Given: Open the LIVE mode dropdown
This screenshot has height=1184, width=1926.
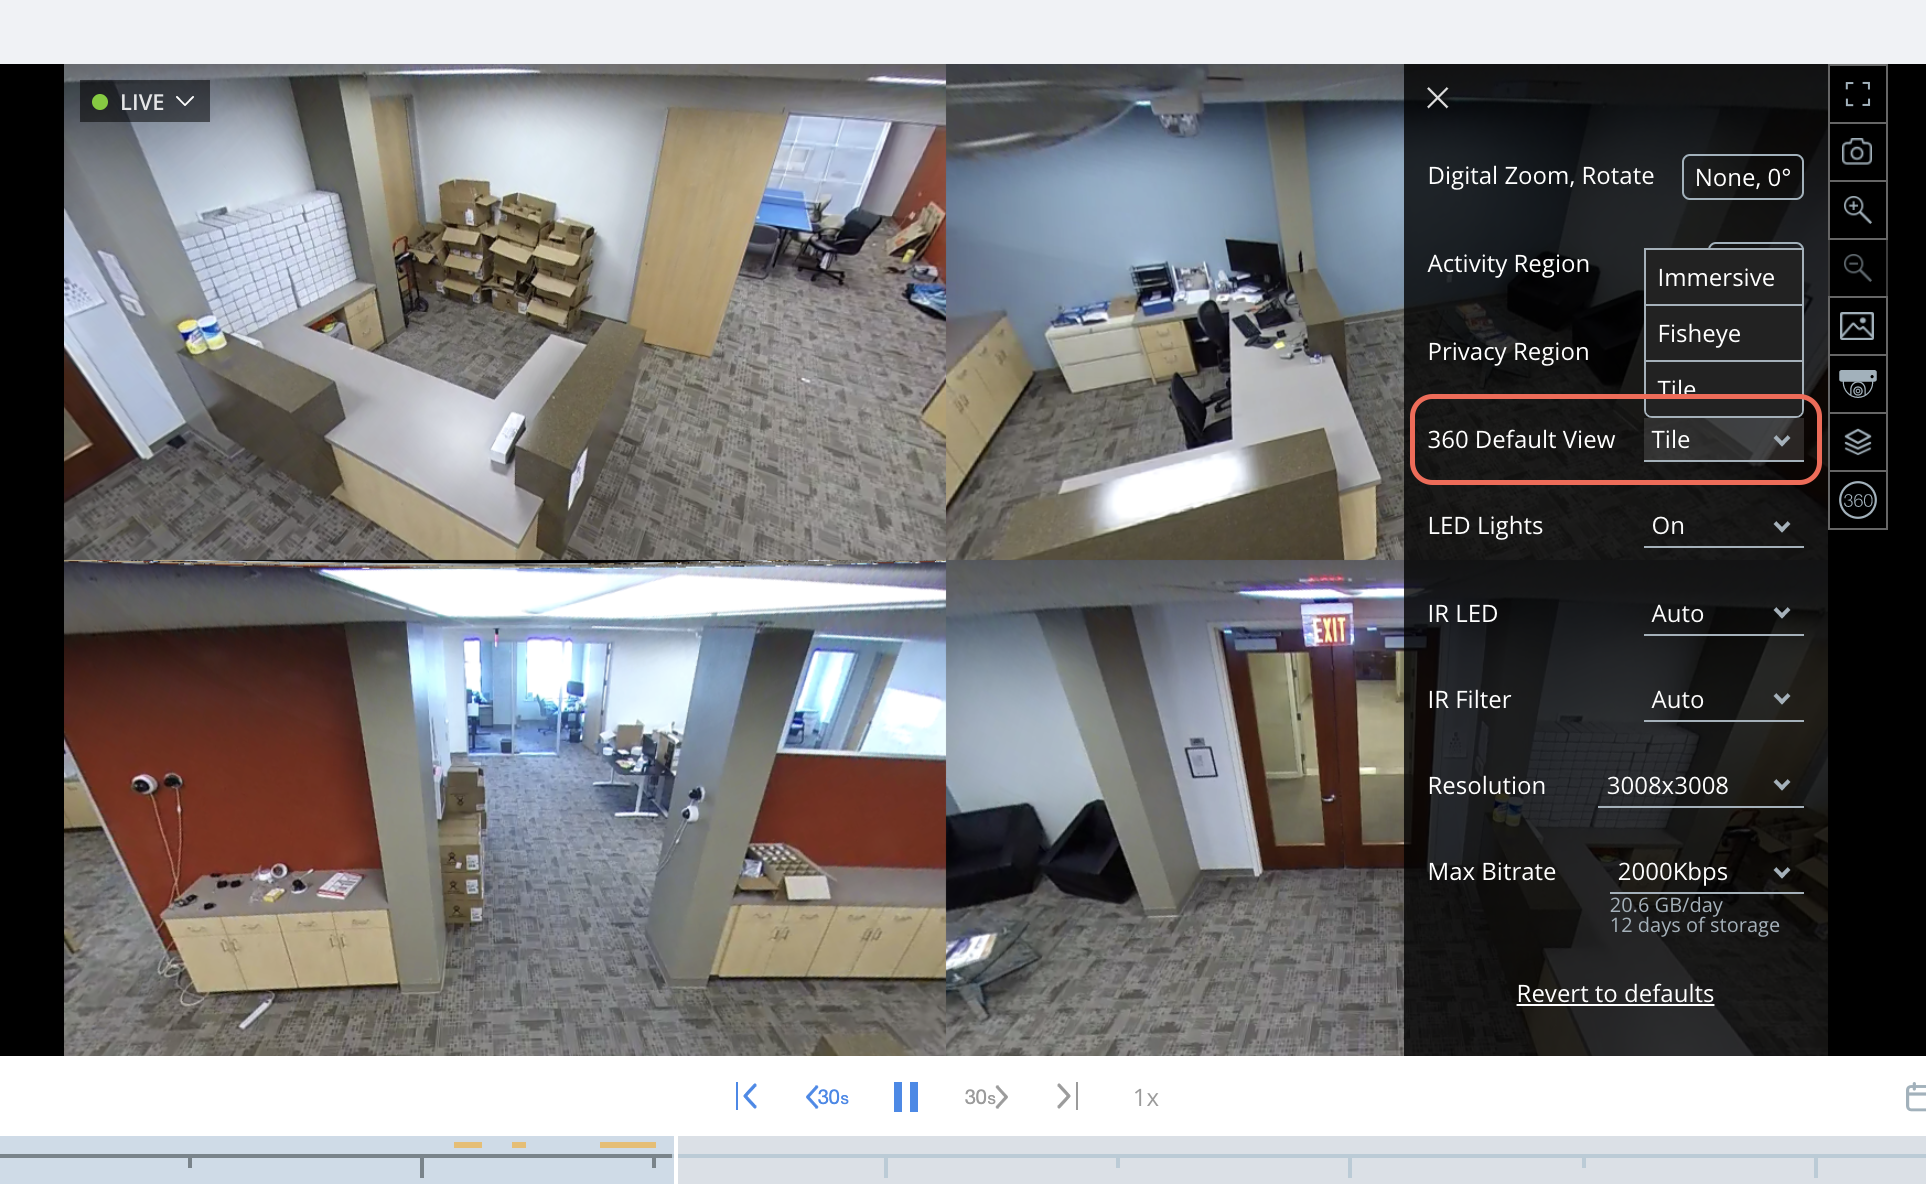Looking at the screenshot, I should pos(145,102).
